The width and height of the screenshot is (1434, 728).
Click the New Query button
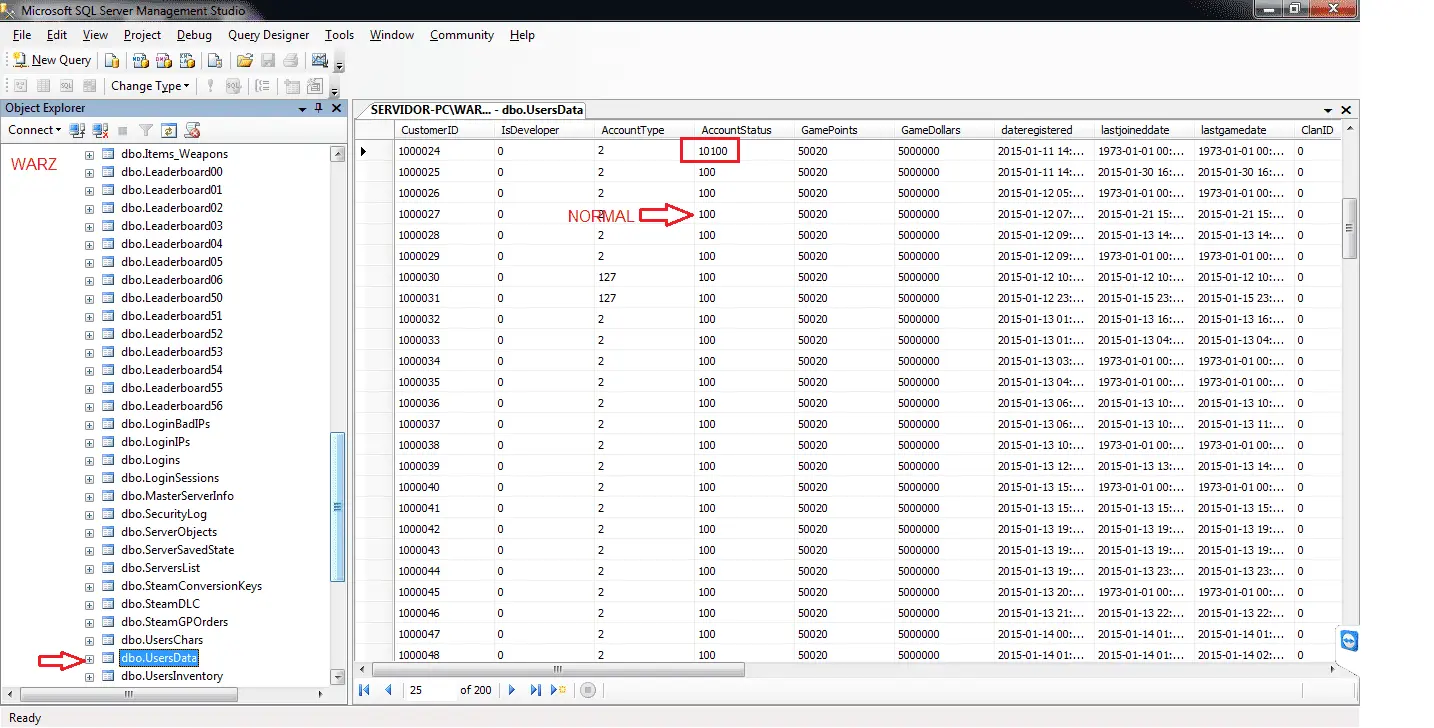(51, 60)
